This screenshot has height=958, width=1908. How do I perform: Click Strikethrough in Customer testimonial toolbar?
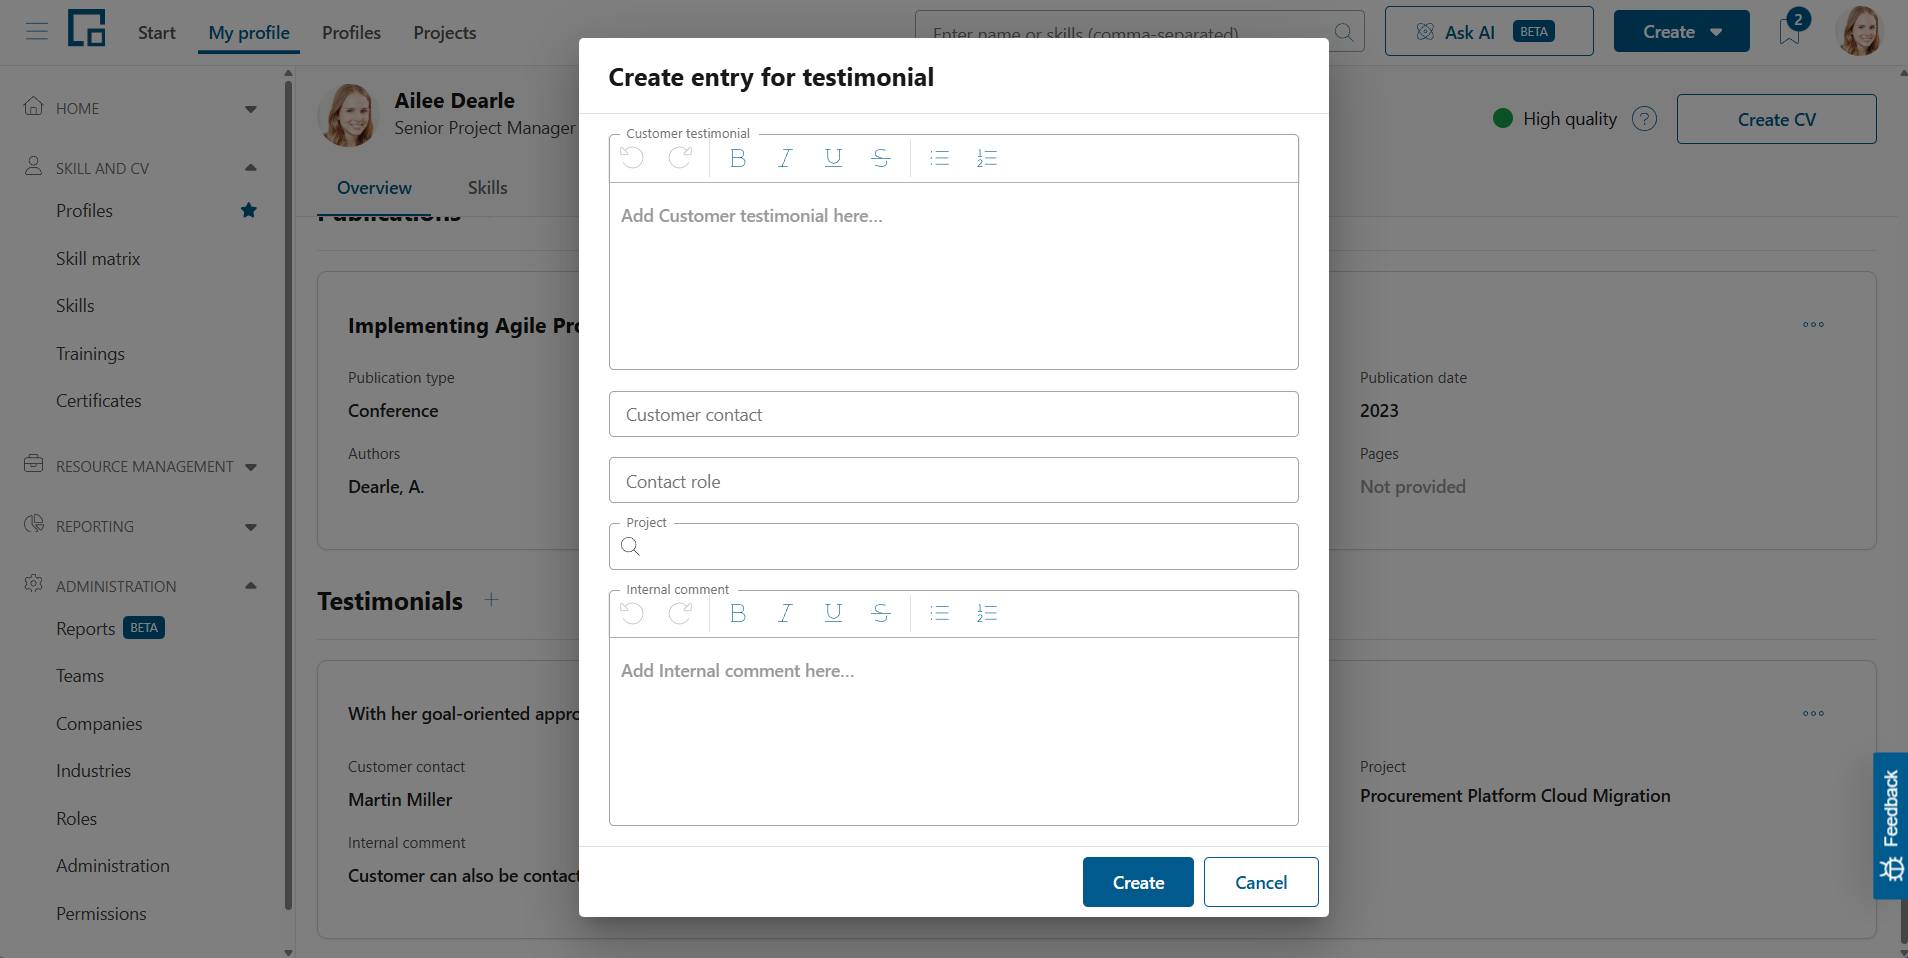coord(881,158)
